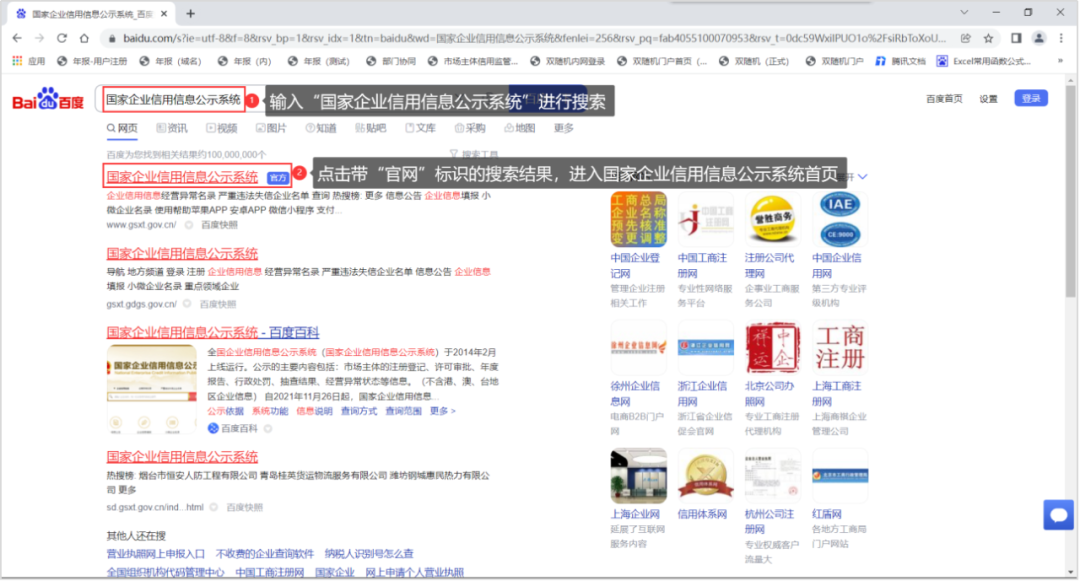Open the 年报-用户注册 bookmark
The image size is (1080, 581).
92,61
